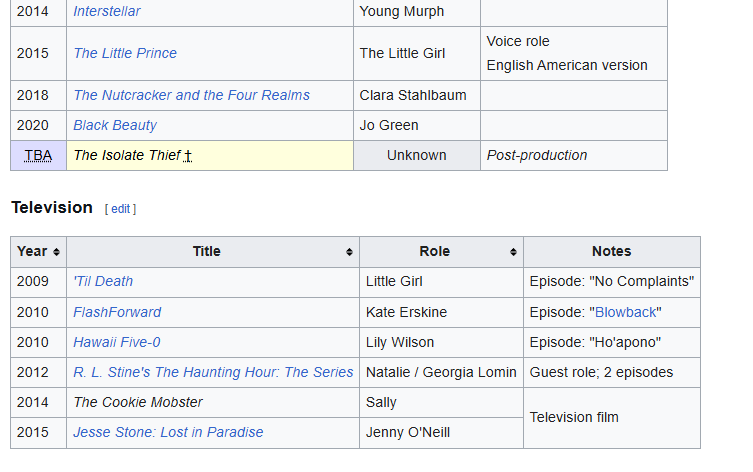
Task: Select the Lily Wilson role cell
Action: [441, 342]
